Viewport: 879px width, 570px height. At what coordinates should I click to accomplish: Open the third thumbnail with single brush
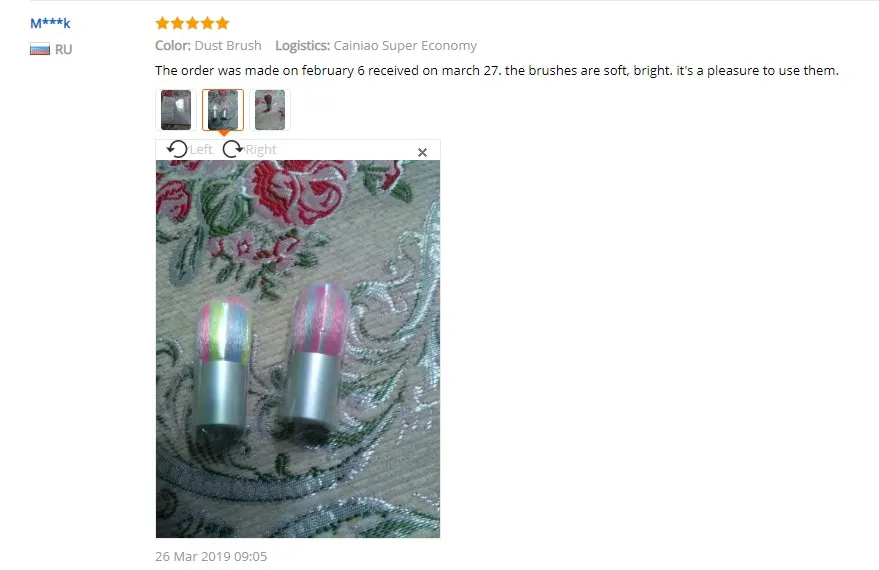click(270, 110)
